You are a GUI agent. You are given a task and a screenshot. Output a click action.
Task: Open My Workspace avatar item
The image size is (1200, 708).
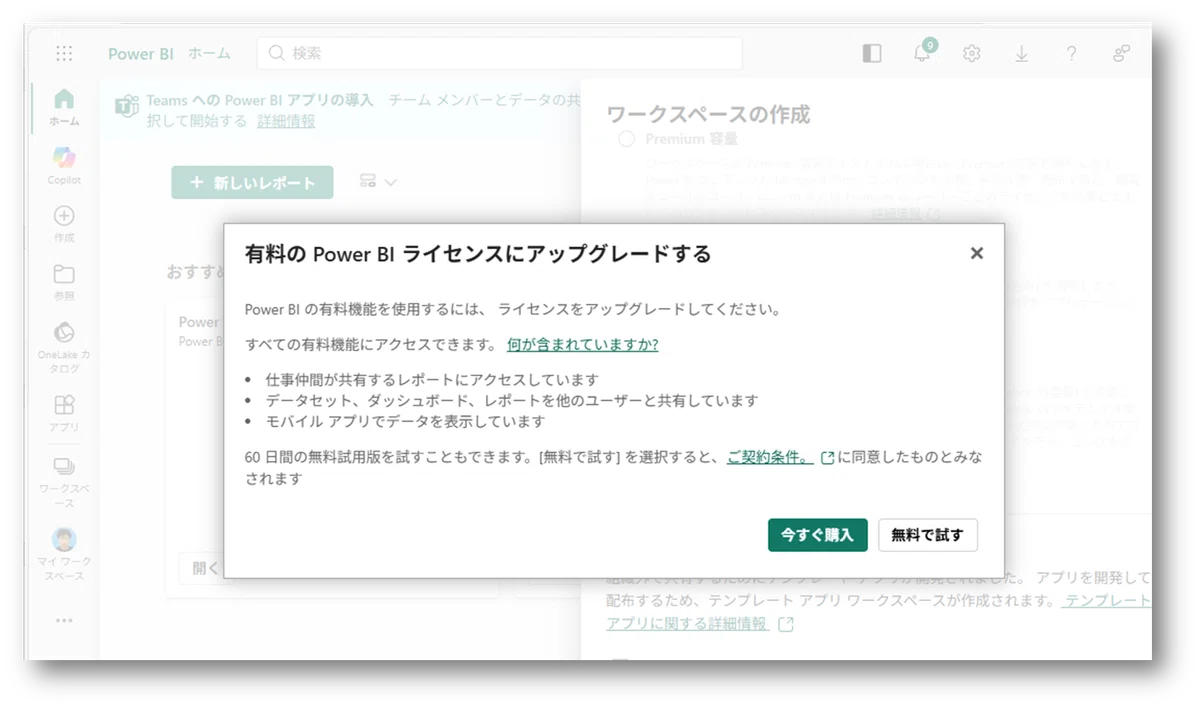(64, 554)
